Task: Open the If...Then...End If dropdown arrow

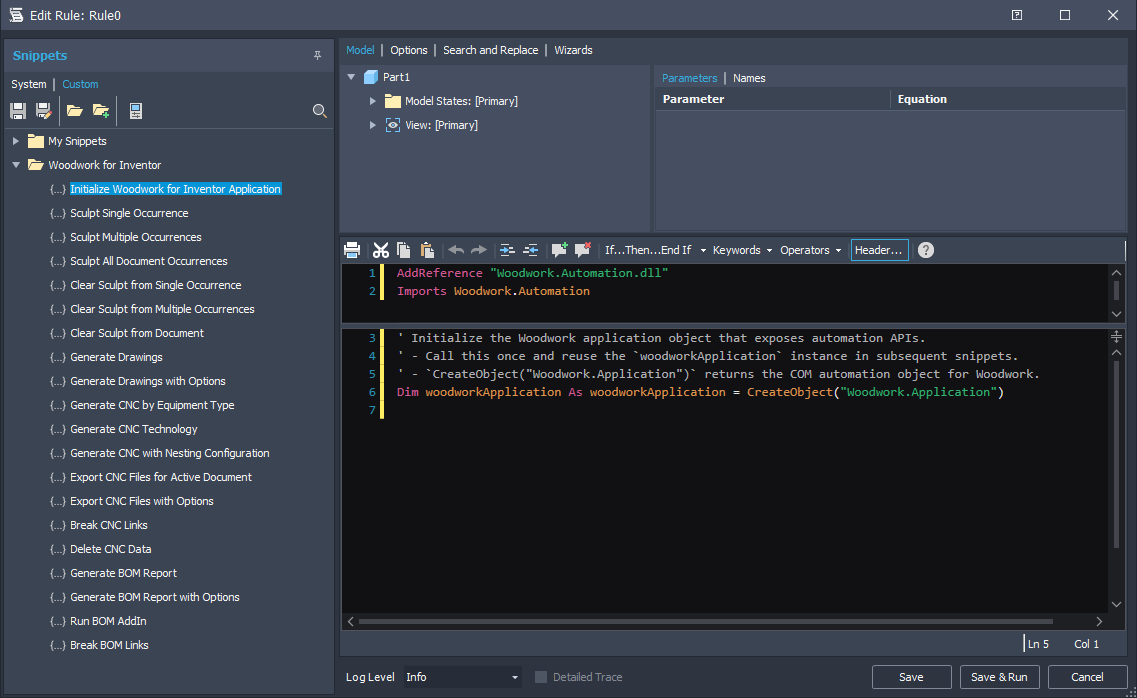Action: tap(703, 251)
